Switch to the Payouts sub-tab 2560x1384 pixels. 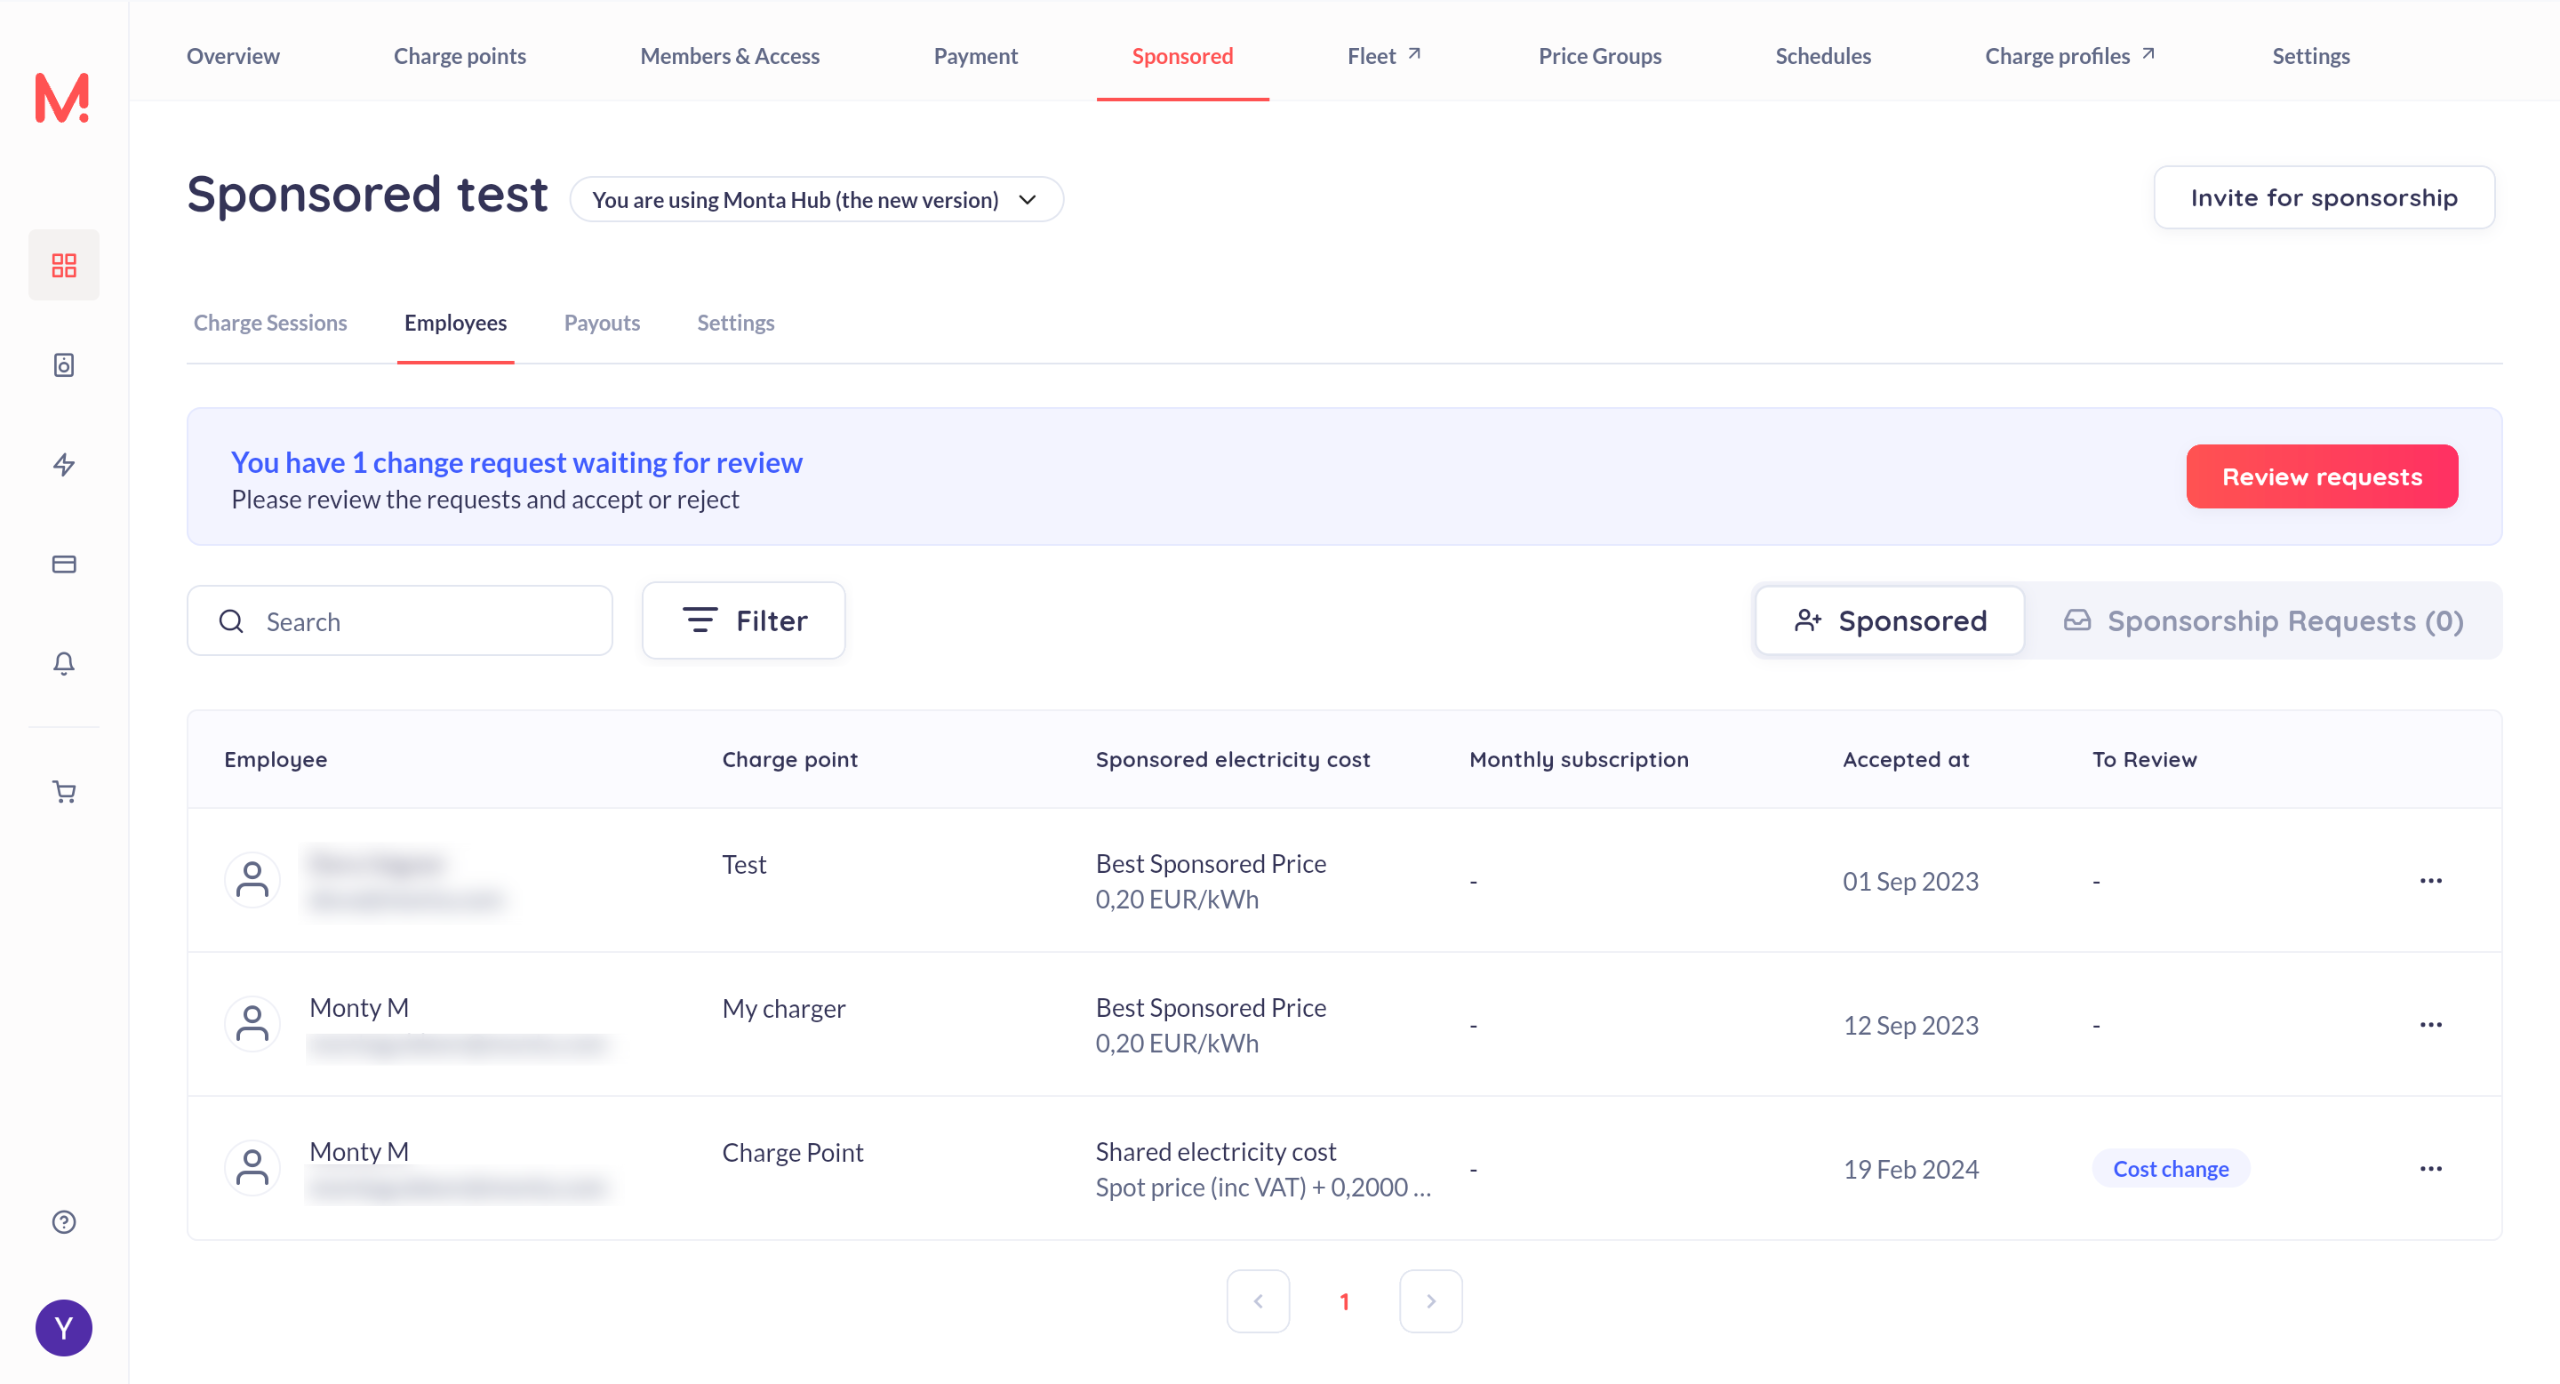[602, 323]
